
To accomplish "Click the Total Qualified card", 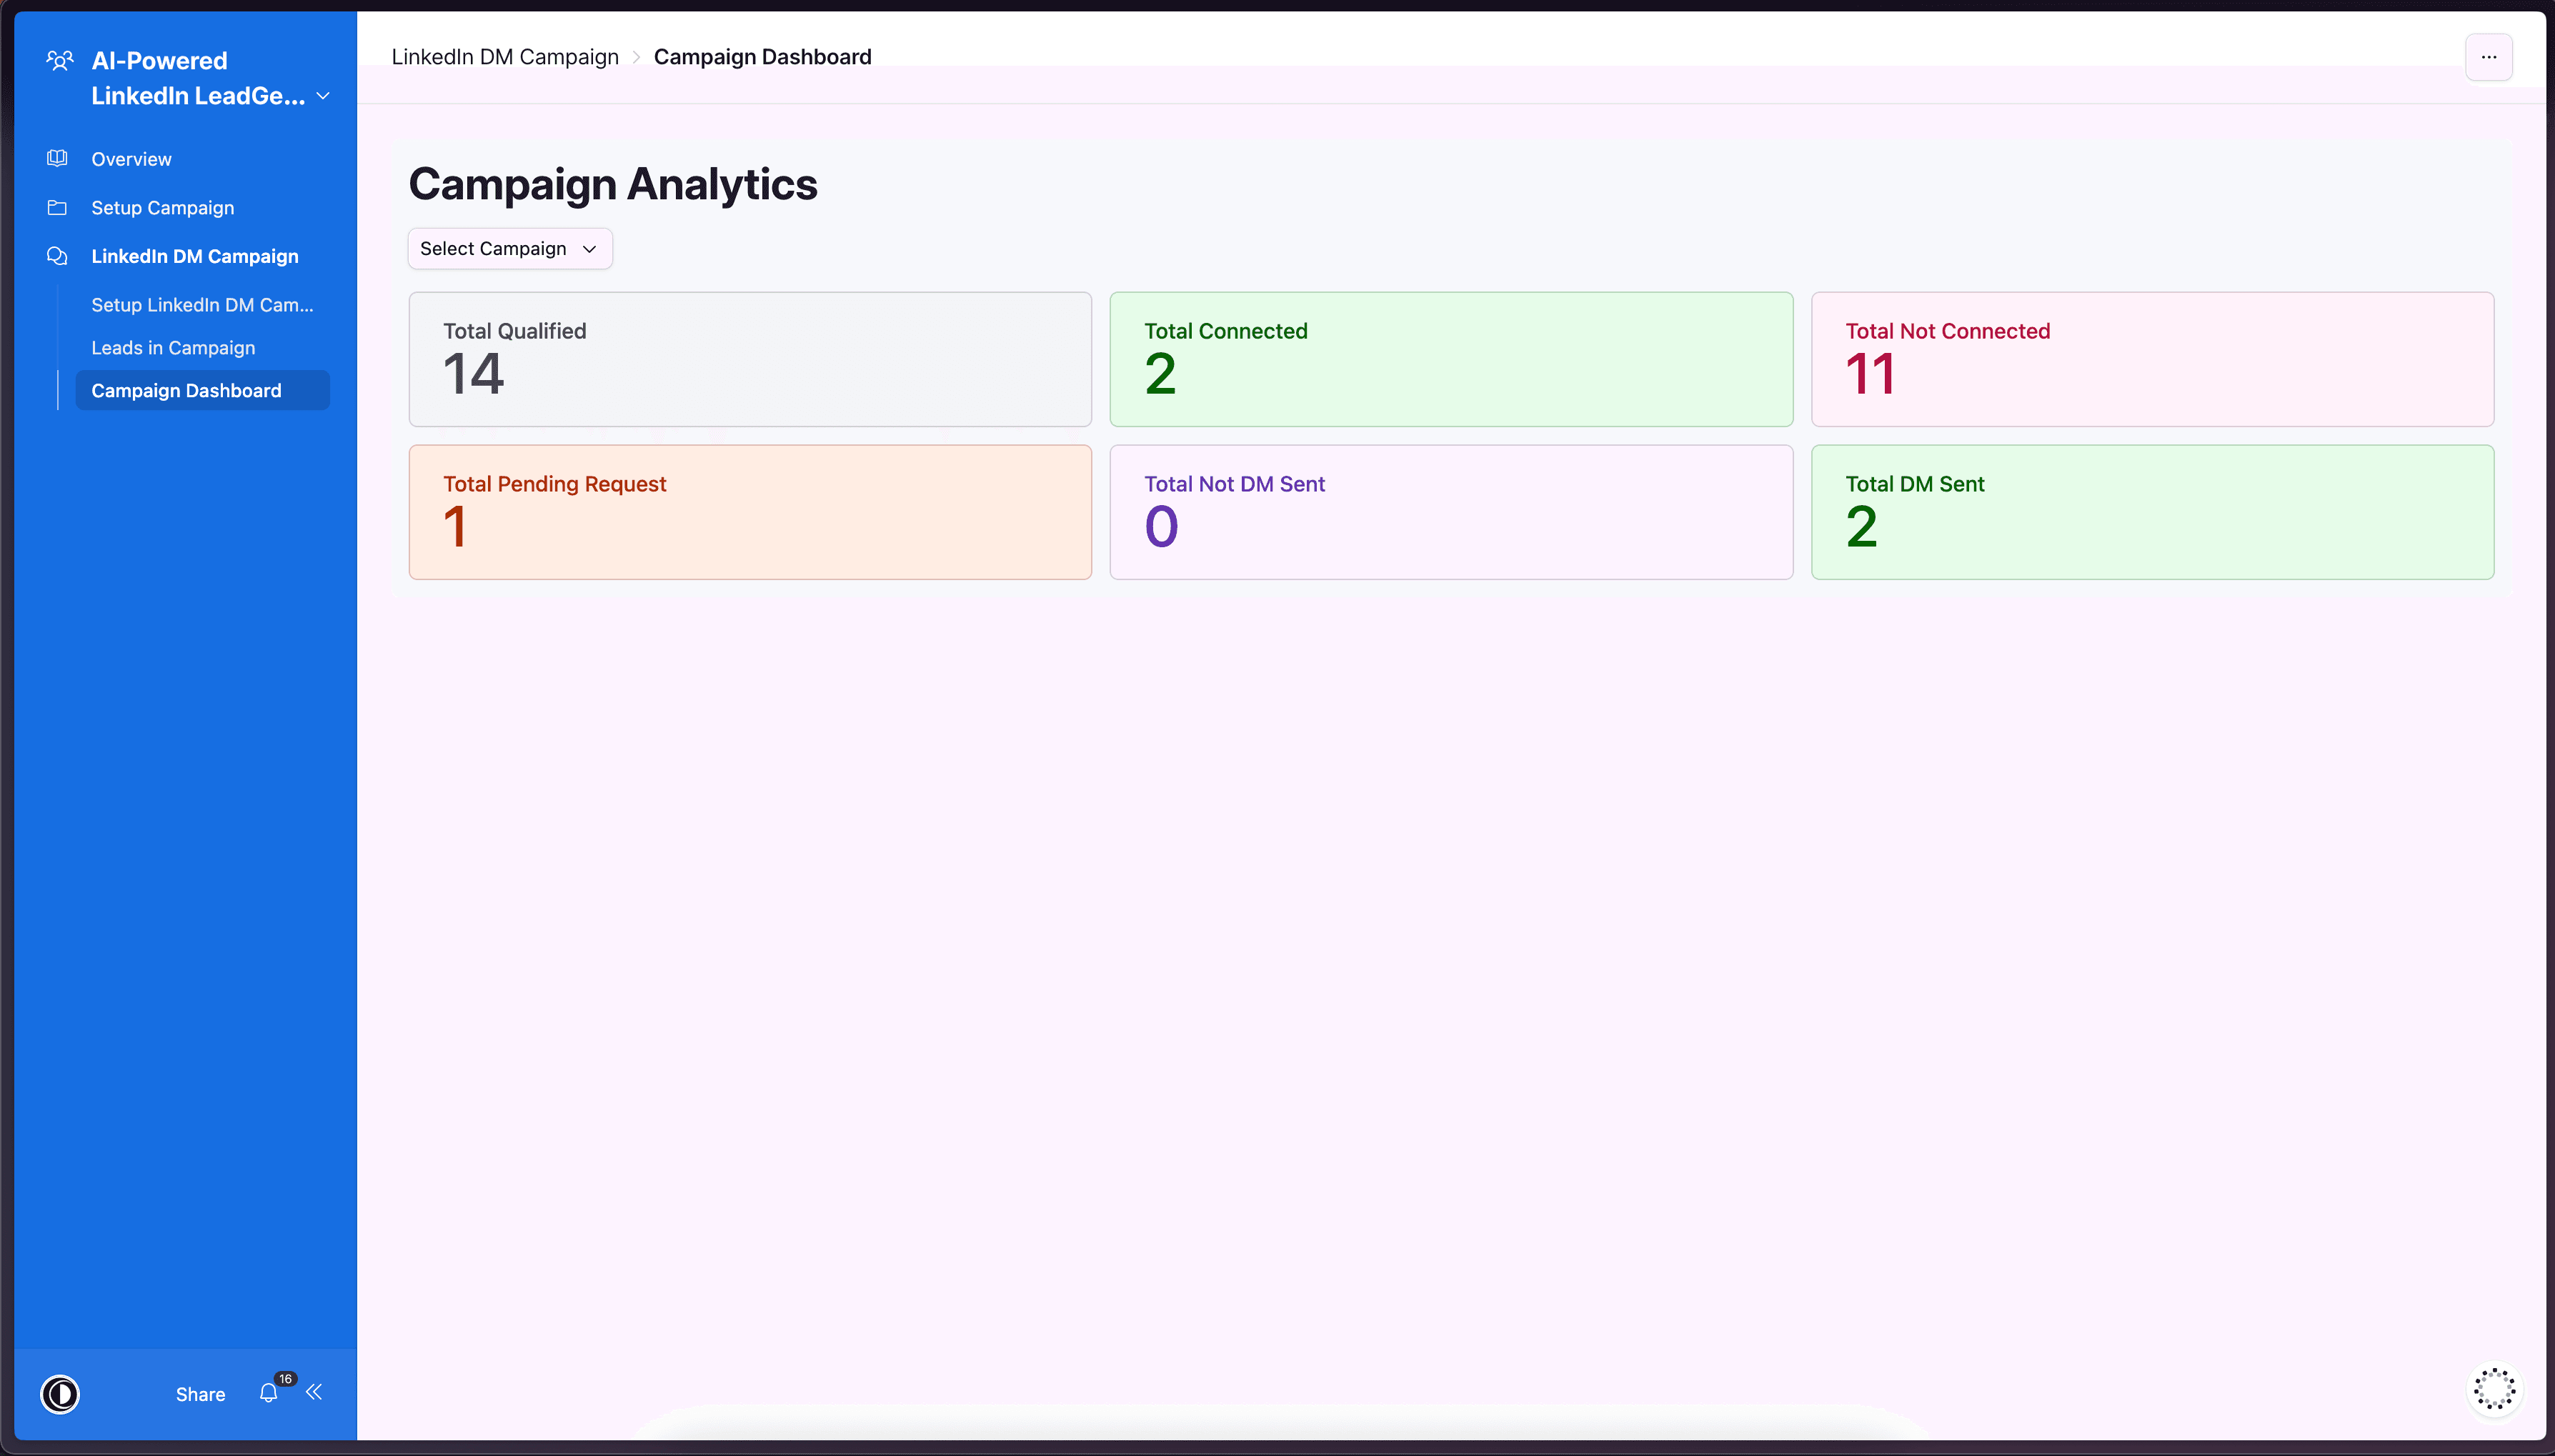I will [x=750, y=359].
